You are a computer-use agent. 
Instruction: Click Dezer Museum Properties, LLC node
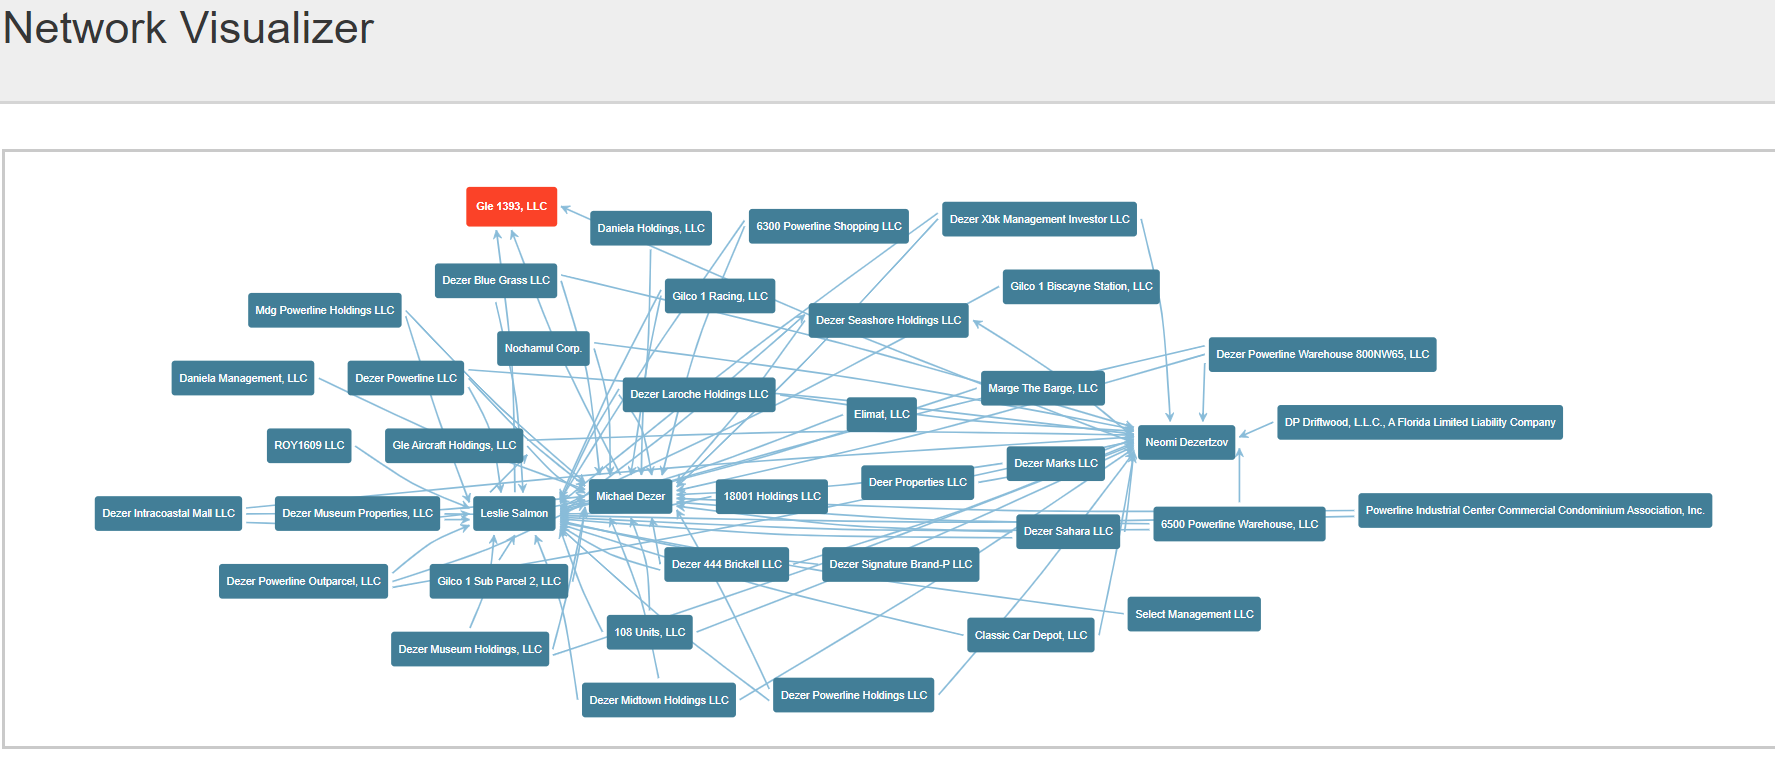point(358,513)
